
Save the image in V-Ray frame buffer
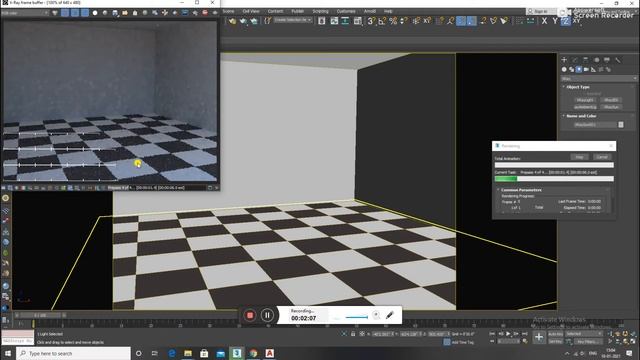115,13
